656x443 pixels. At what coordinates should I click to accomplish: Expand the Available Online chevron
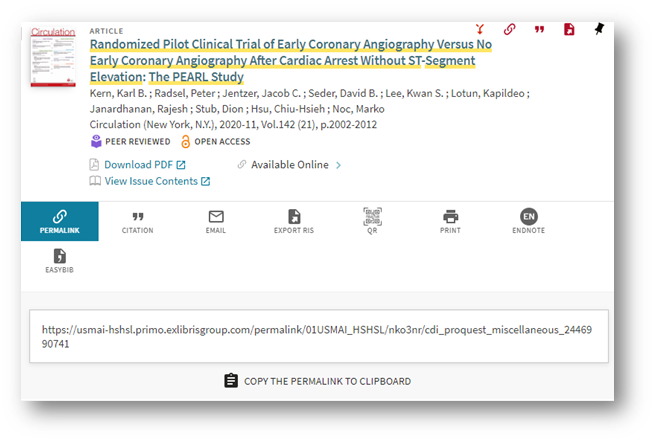point(338,165)
